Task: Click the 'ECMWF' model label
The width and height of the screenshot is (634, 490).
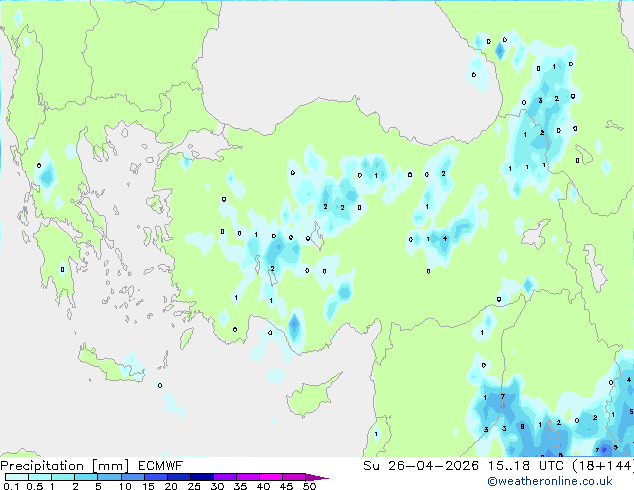Action: pyautogui.click(x=161, y=466)
